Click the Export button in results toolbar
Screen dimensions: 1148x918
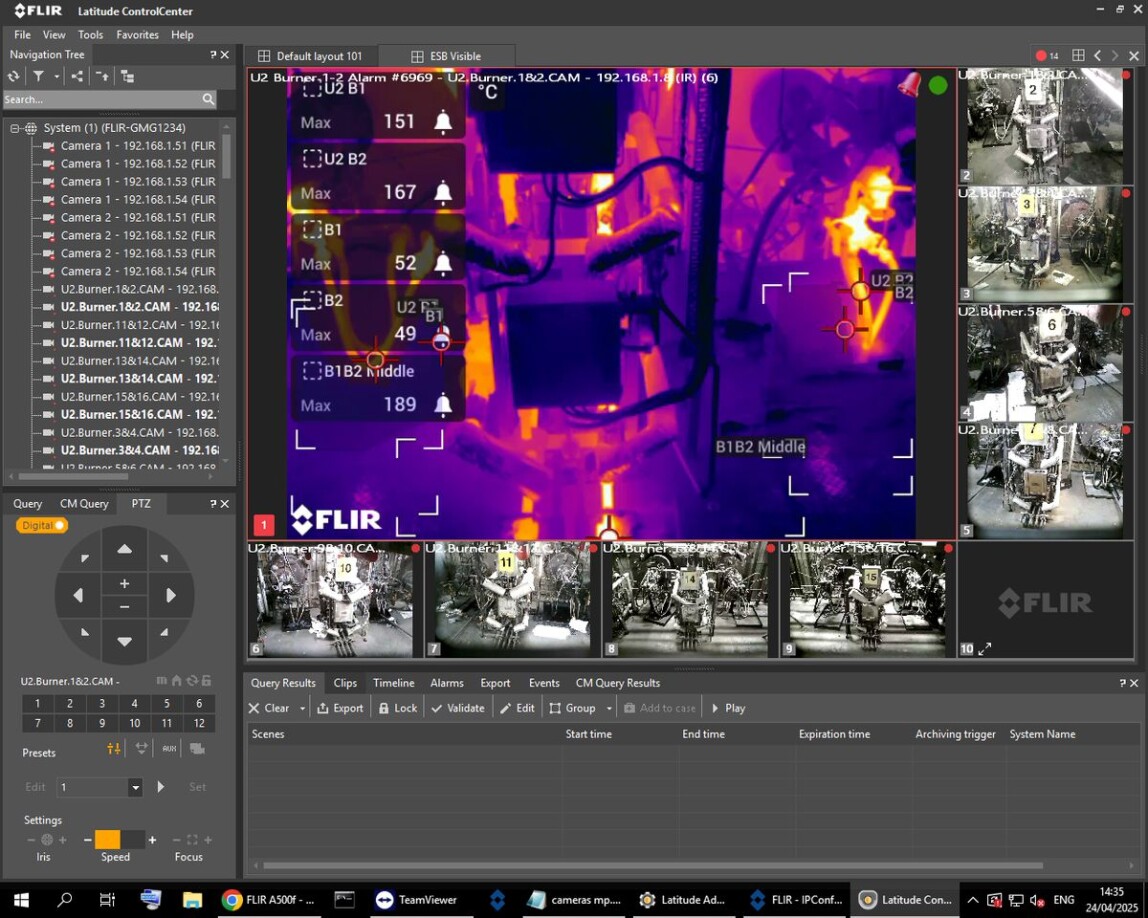point(340,709)
